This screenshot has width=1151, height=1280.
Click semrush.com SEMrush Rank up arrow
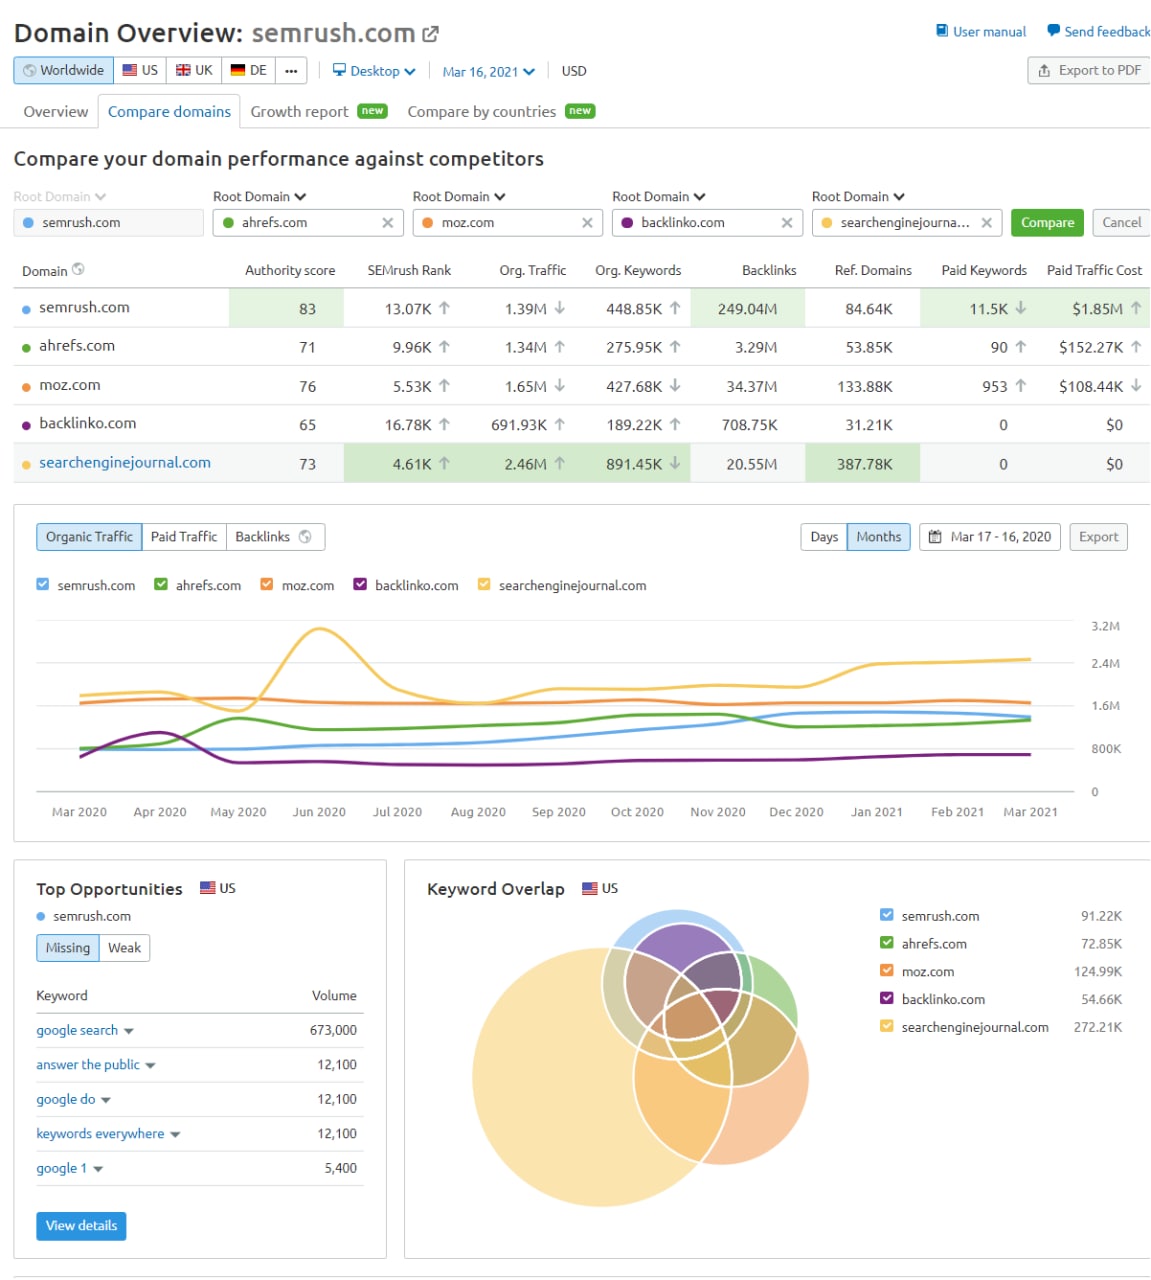(x=444, y=308)
